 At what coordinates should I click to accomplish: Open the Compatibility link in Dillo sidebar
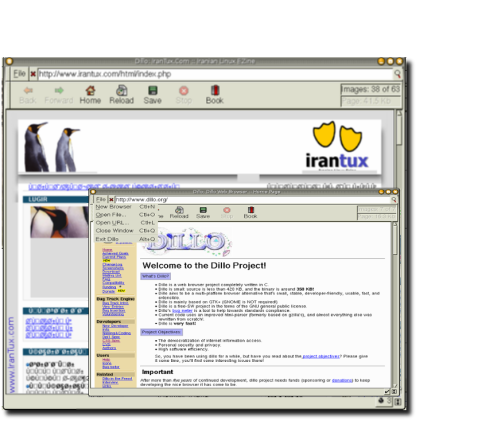[113, 283]
